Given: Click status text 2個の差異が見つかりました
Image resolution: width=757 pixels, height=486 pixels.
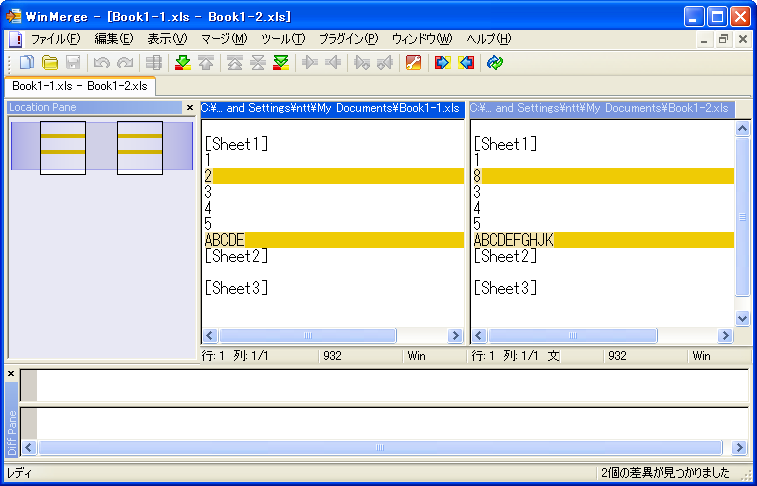Looking at the screenshot, I should (664, 472).
